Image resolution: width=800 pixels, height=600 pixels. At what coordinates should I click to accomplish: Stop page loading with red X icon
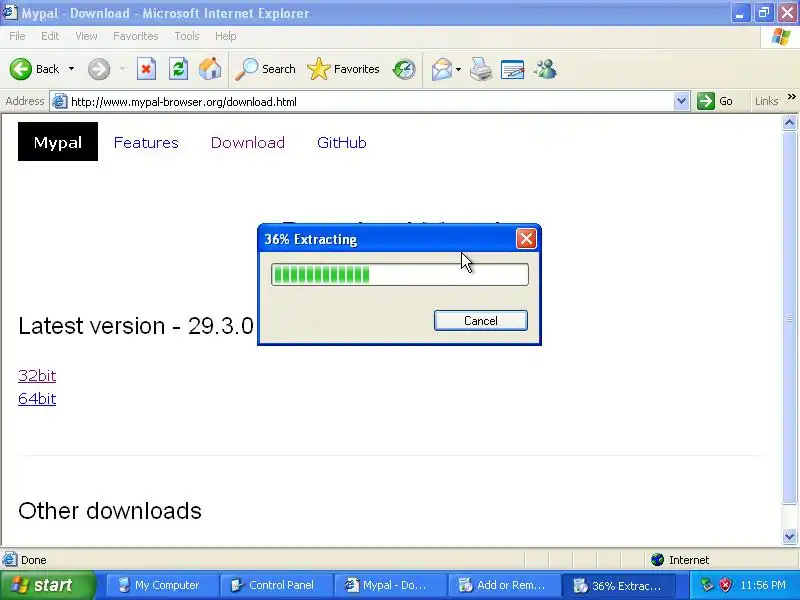(146, 69)
